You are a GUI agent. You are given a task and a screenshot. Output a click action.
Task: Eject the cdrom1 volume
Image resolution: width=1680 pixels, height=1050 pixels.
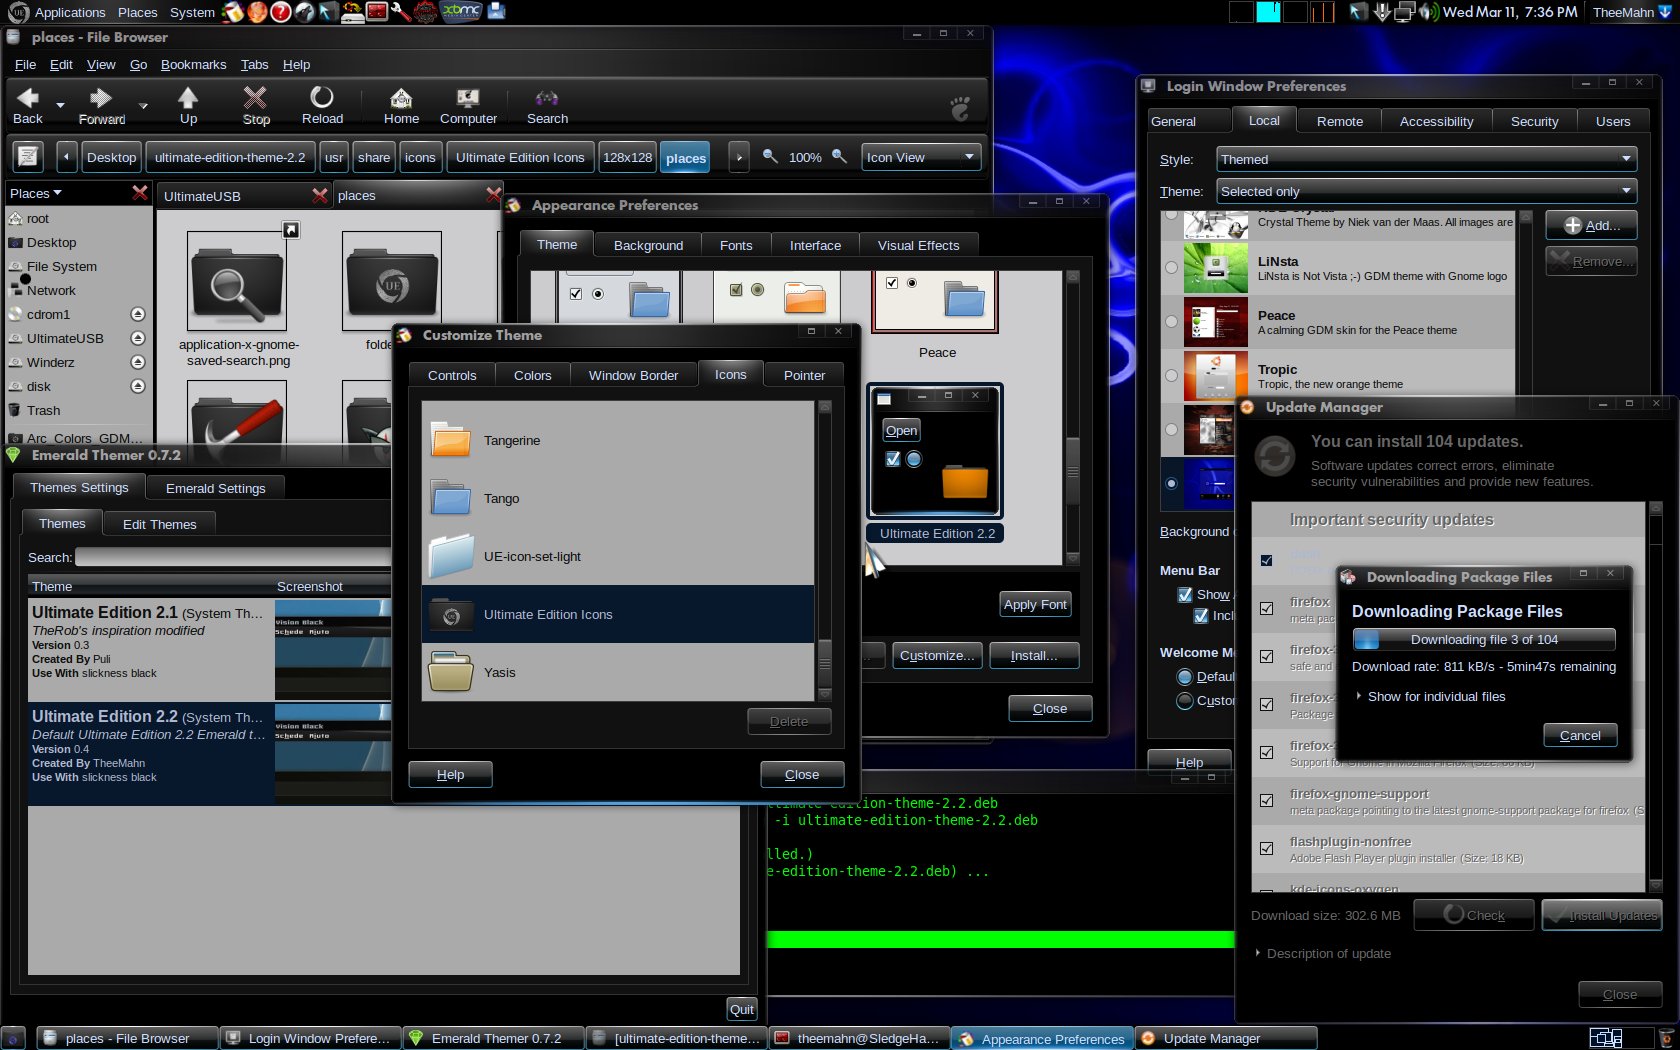(138, 314)
